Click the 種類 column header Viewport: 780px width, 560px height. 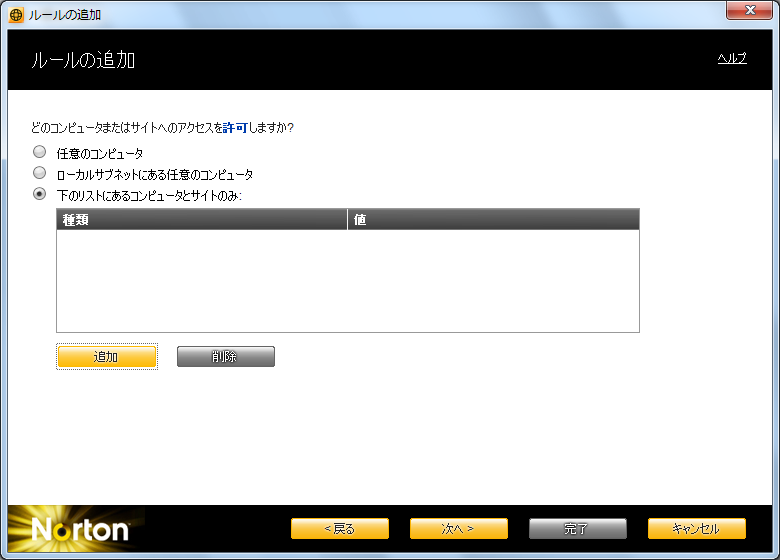click(x=200, y=219)
